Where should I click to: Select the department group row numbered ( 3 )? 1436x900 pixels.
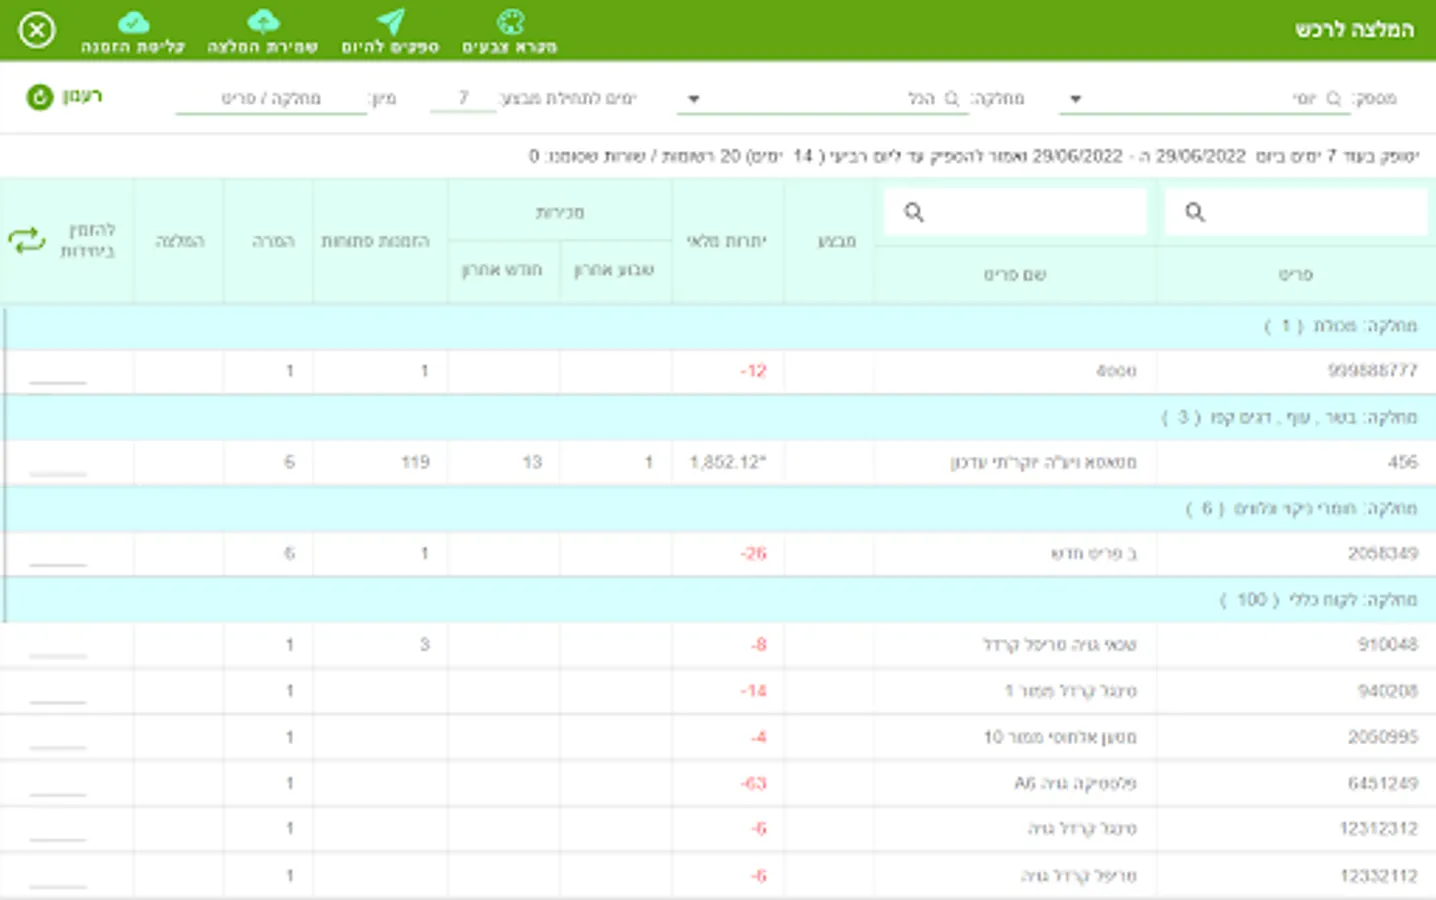click(x=718, y=417)
